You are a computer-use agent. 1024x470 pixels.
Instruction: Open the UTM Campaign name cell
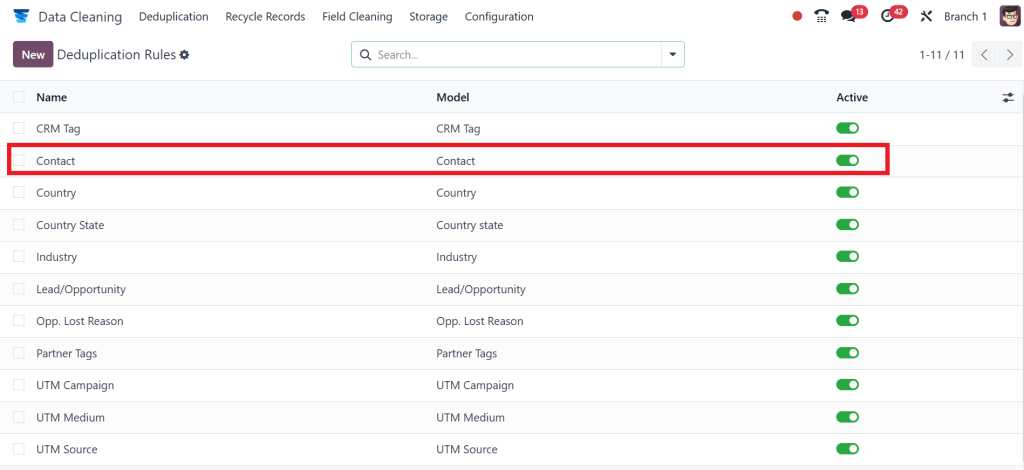click(x=75, y=385)
